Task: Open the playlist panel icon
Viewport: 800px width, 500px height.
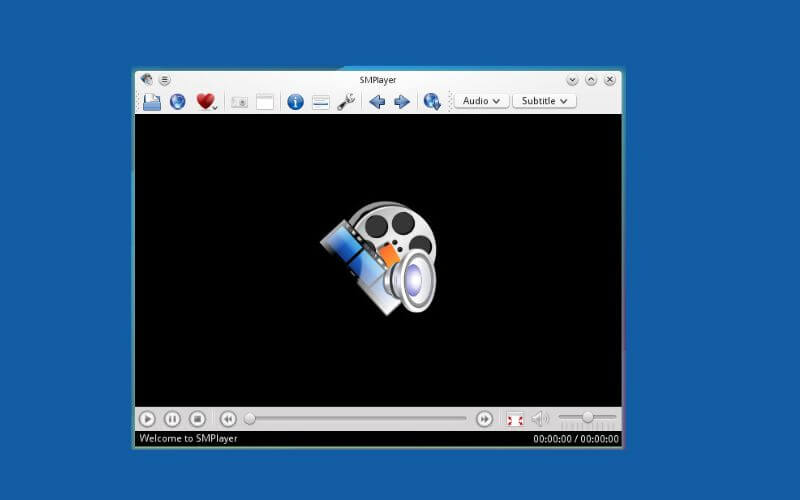Action: pyautogui.click(x=321, y=101)
